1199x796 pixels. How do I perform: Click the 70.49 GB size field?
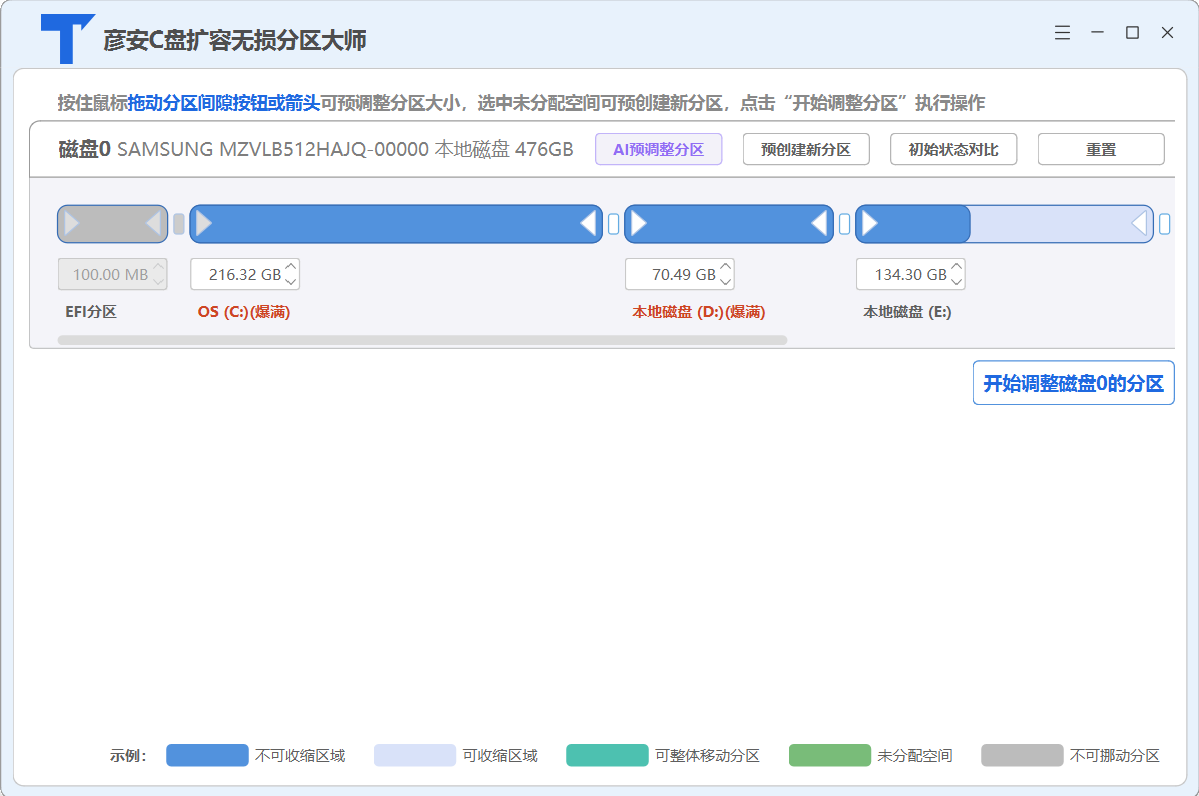coord(680,275)
